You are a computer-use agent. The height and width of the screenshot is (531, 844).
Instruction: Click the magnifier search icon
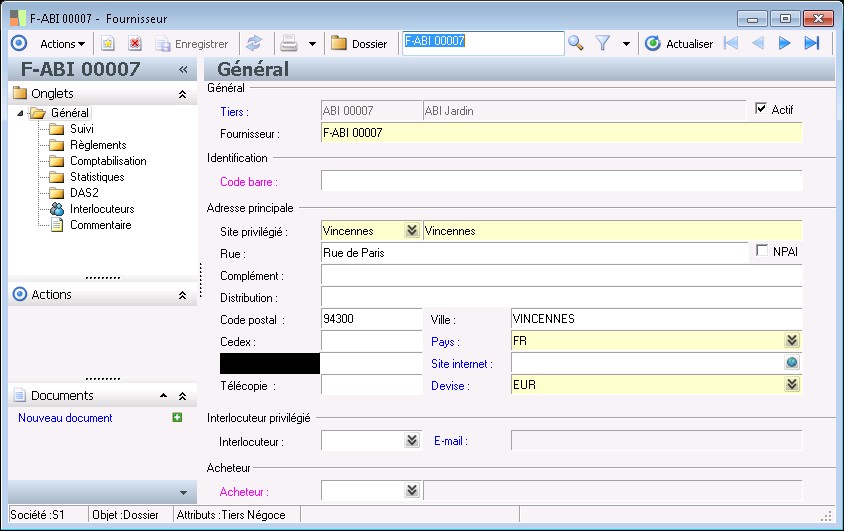click(x=576, y=43)
